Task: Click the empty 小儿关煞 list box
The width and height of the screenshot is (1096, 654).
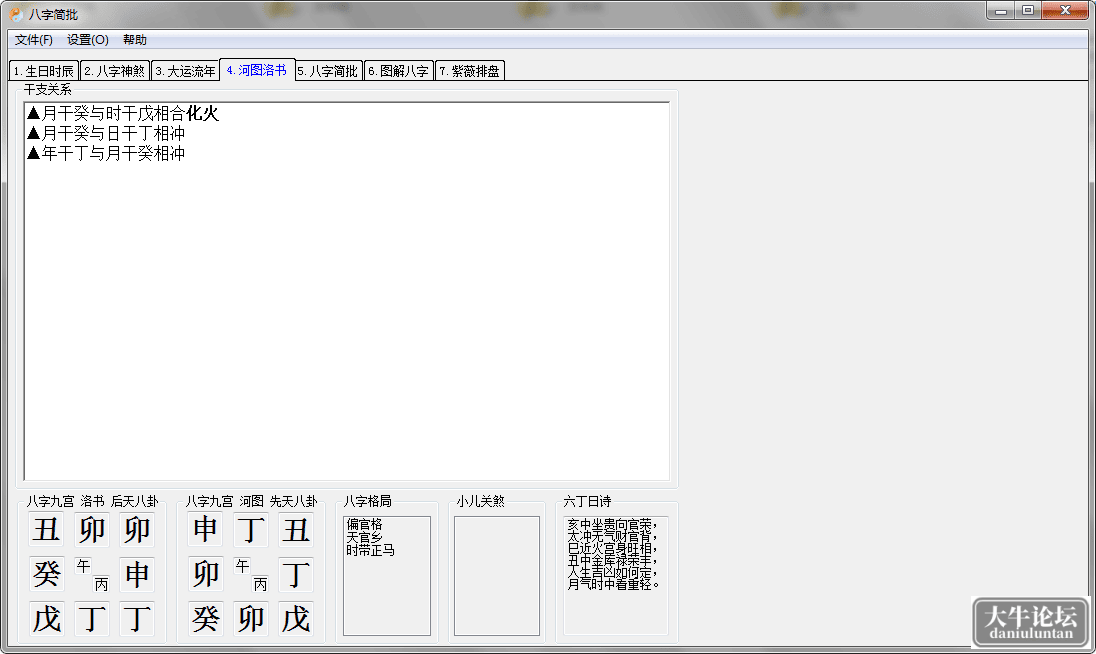Action: tap(497, 576)
